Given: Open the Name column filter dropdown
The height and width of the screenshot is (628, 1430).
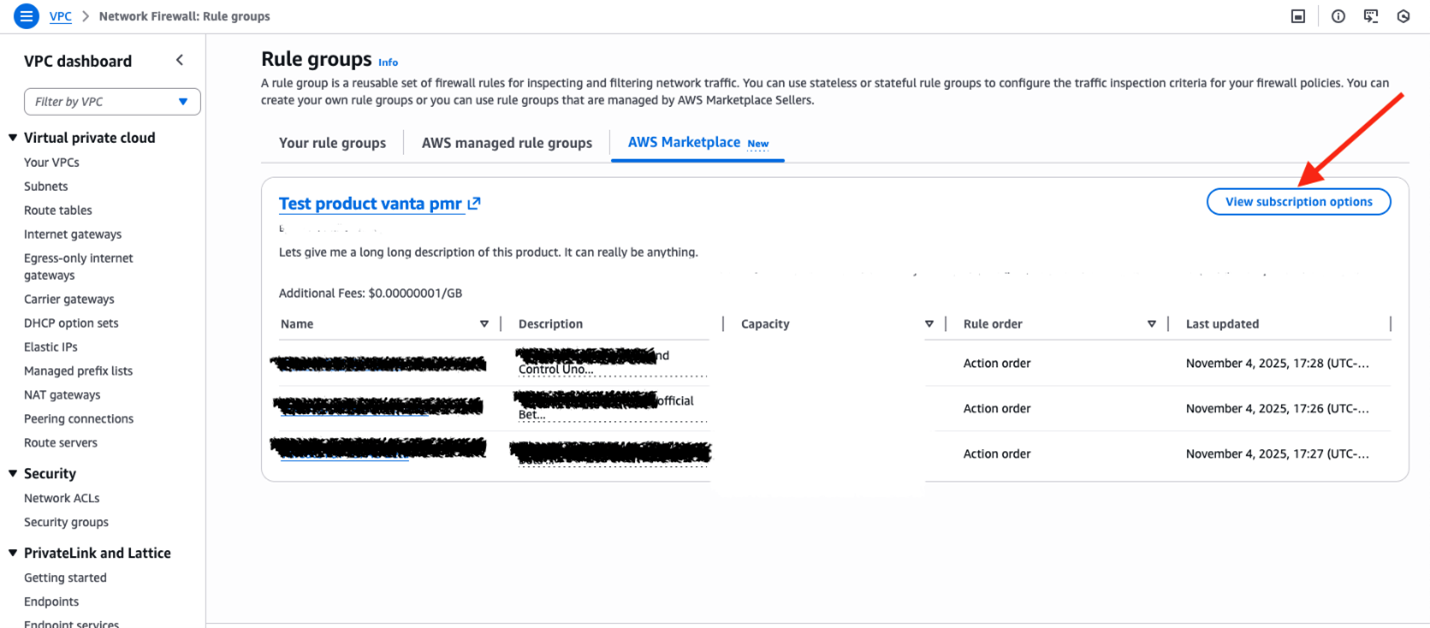Looking at the screenshot, I should point(484,323).
